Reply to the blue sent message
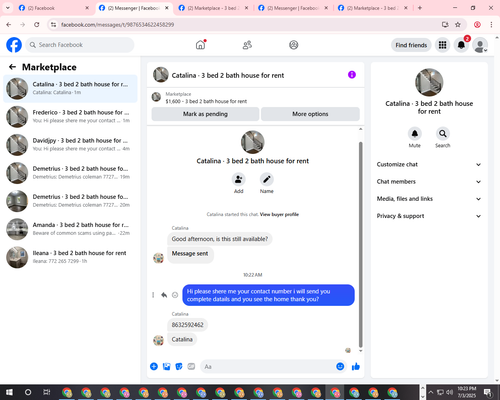This screenshot has height=400, width=500. [x=164, y=295]
